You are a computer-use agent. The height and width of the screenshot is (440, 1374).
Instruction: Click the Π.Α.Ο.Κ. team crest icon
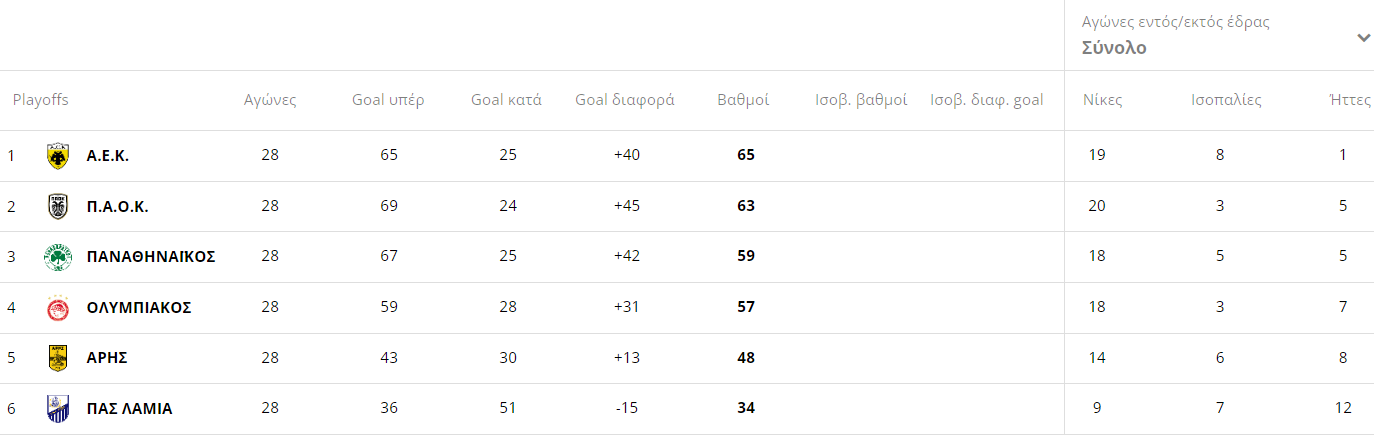click(x=58, y=206)
